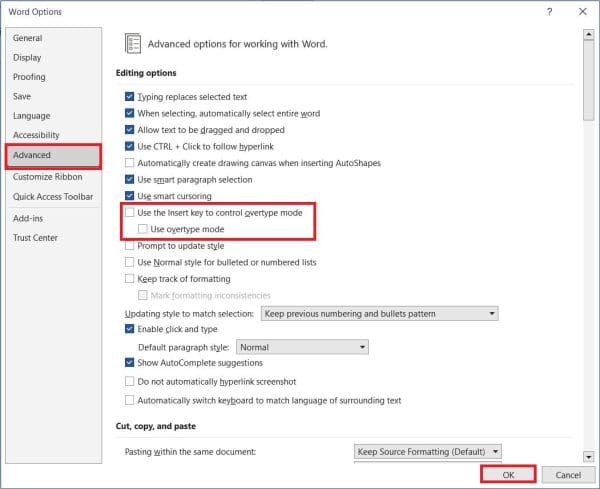
Task: Click the OK button
Action: (x=508, y=474)
